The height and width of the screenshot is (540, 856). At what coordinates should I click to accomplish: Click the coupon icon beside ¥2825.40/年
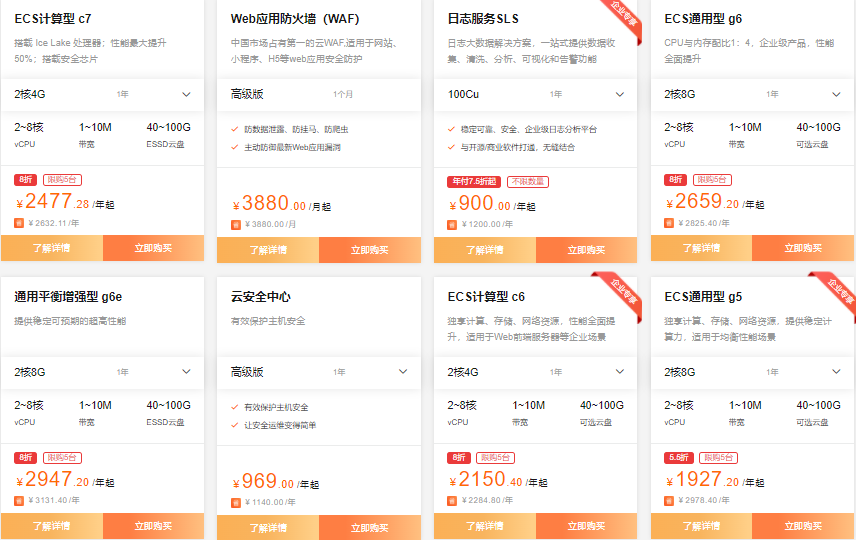[669, 223]
